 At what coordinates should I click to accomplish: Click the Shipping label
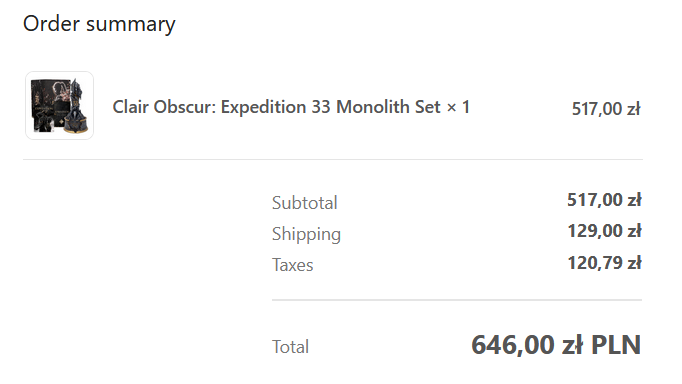click(x=306, y=234)
